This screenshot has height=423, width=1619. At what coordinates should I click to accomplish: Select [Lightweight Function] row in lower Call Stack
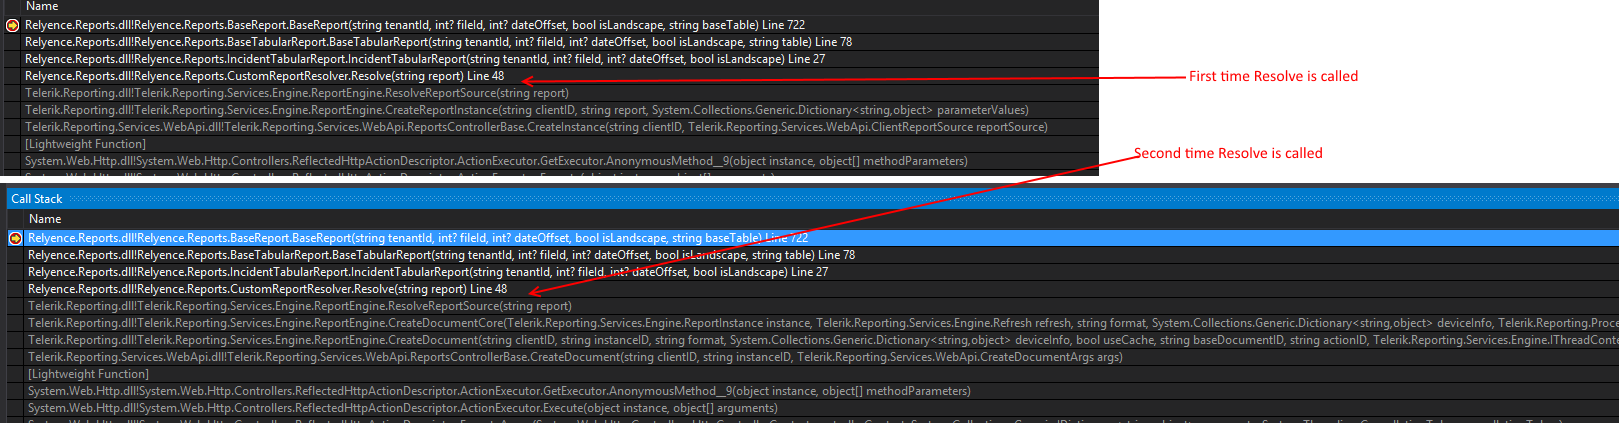tap(89, 374)
